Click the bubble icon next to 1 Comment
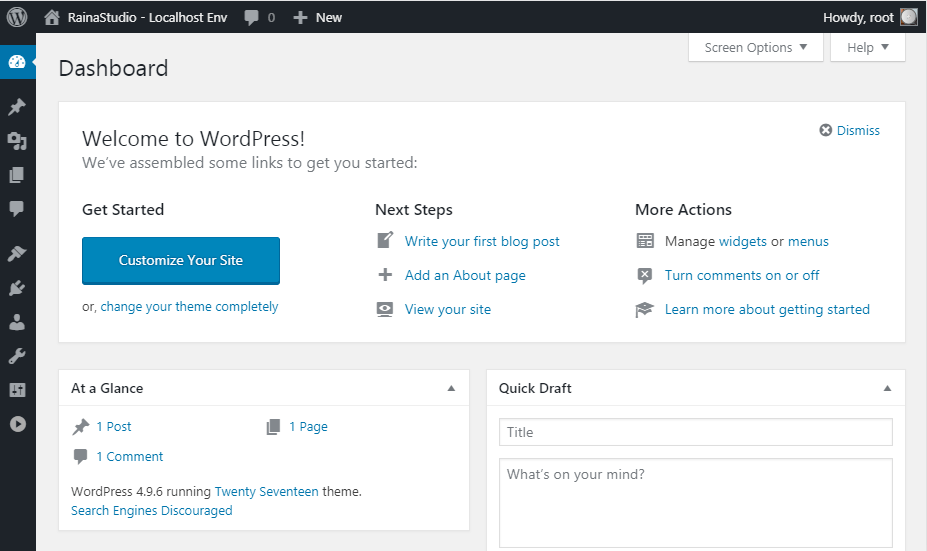Image resolution: width=927 pixels, height=551 pixels. click(x=80, y=456)
